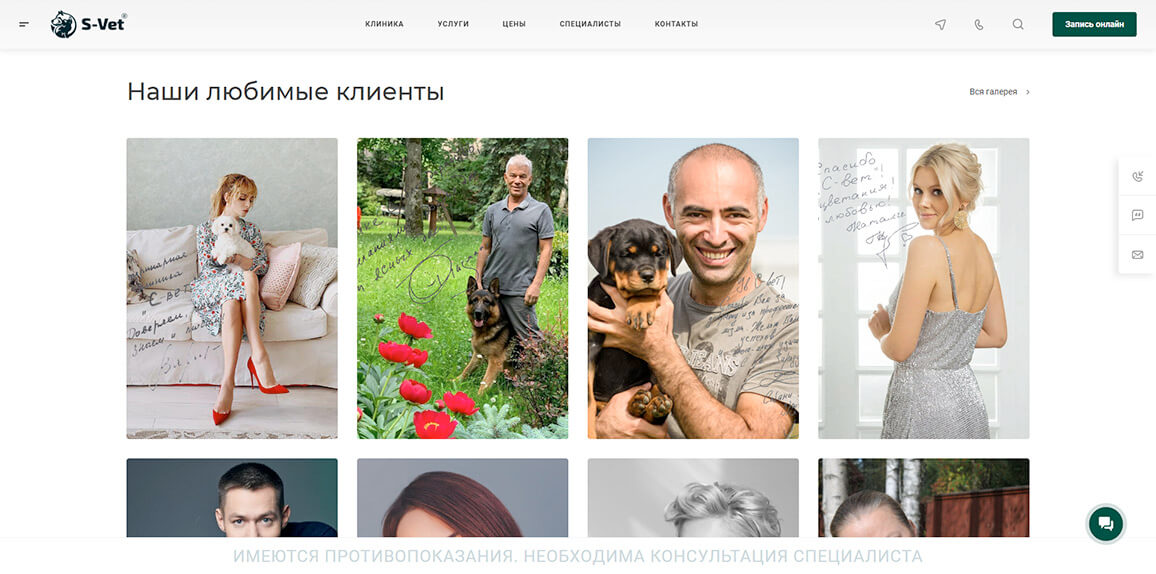Open the Контакты menu item
The image size is (1156, 574).
point(676,24)
